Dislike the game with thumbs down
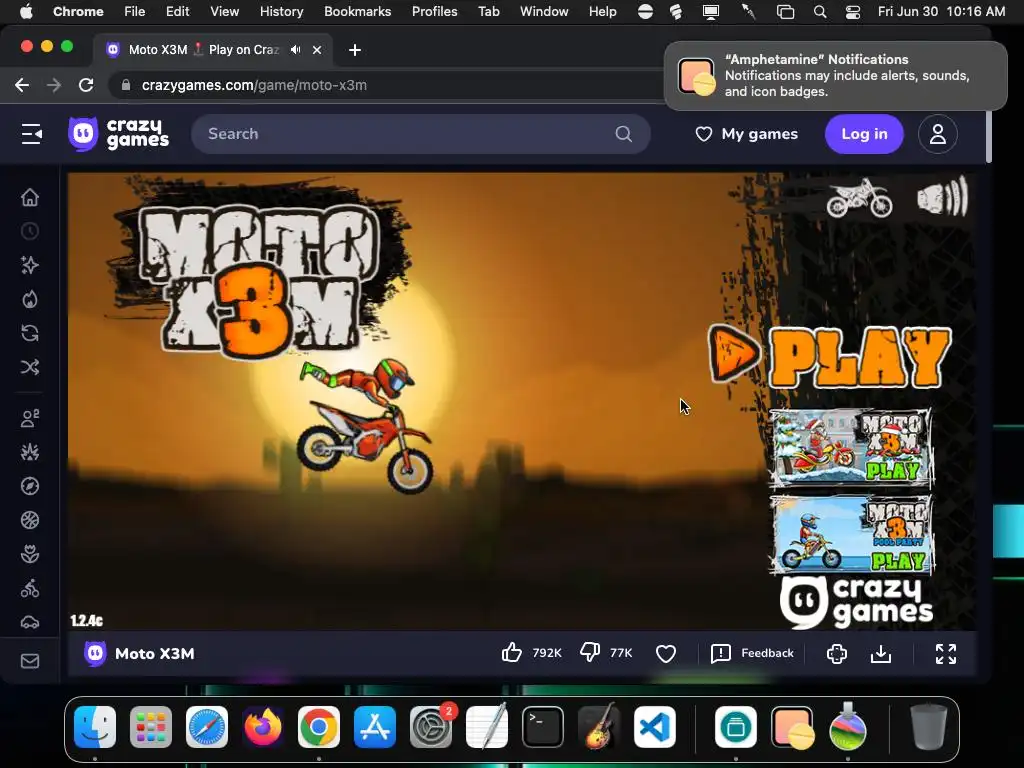Image resolution: width=1024 pixels, height=768 pixels. click(590, 653)
